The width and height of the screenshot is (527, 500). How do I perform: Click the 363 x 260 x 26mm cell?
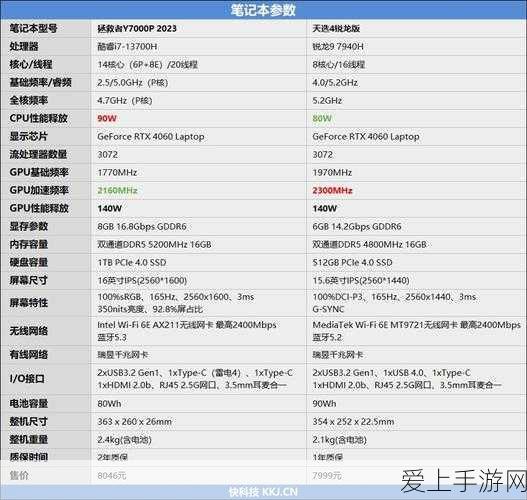(134, 421)
